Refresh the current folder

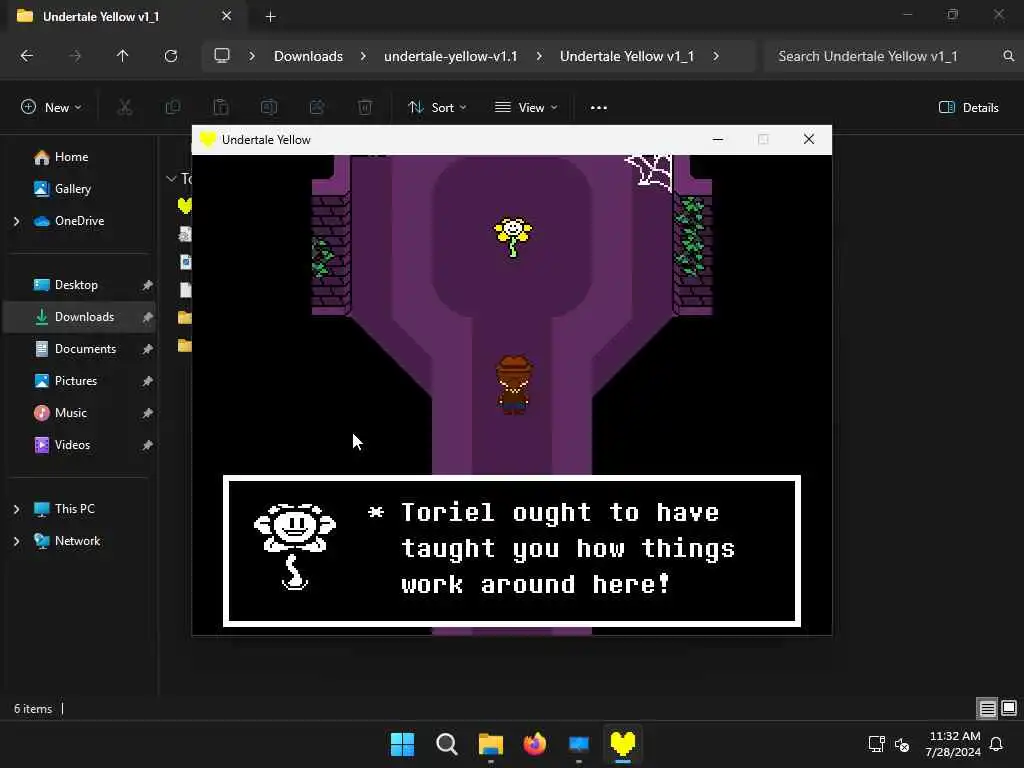click(x=171, y=56)
